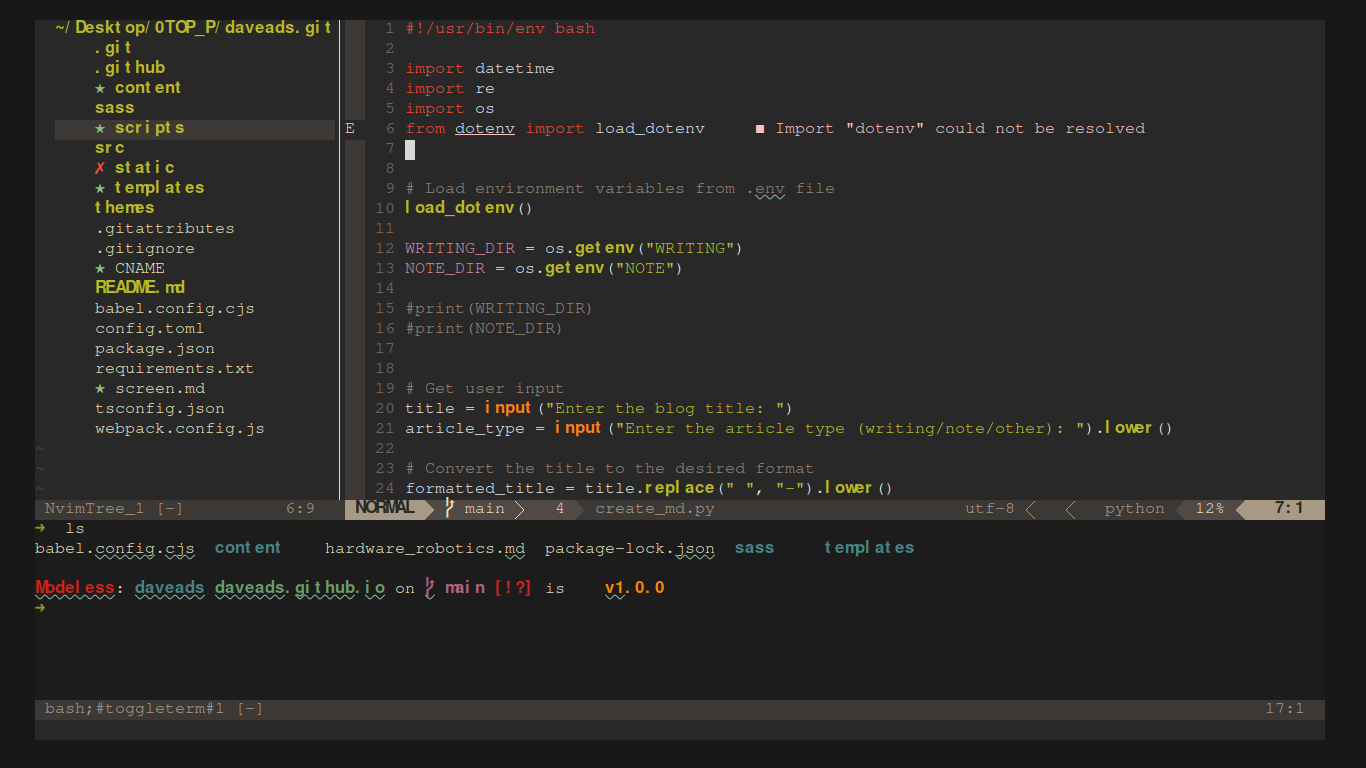Open README.md in the file tree

click(140, 288)
